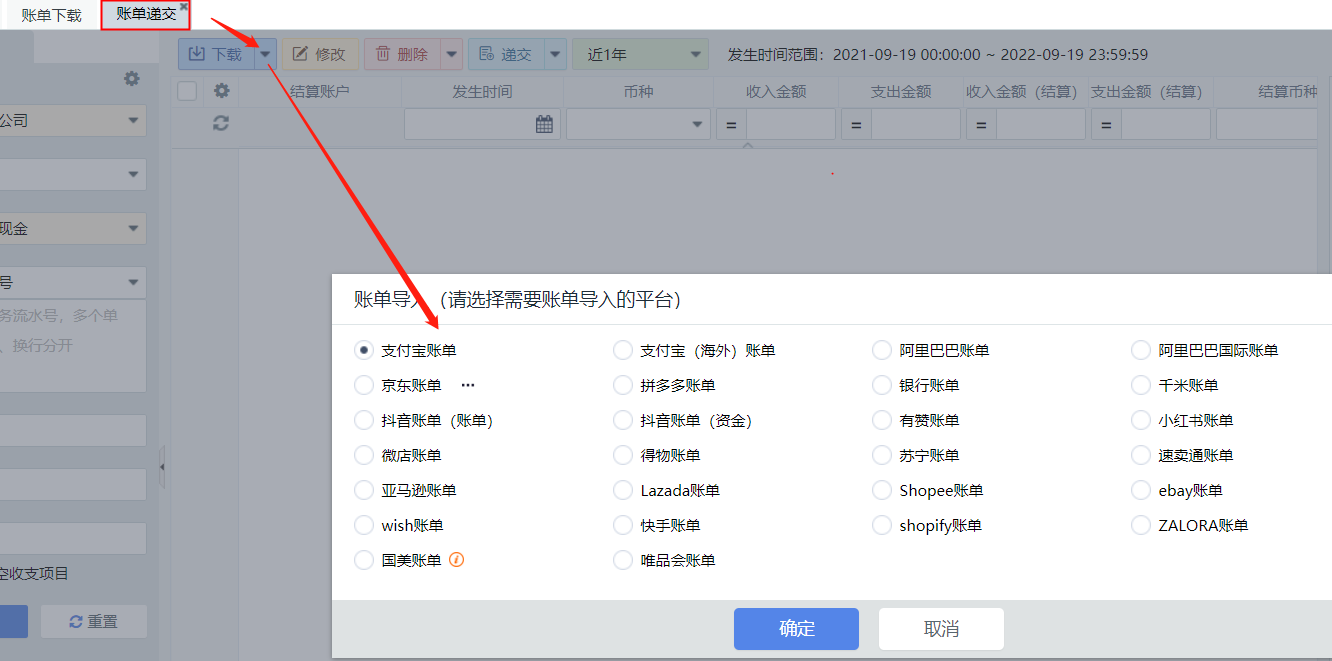The image size is (1332, 661).
Task: Select the 支付宝（海外）账单 radio option
Action: pos(623,350)
